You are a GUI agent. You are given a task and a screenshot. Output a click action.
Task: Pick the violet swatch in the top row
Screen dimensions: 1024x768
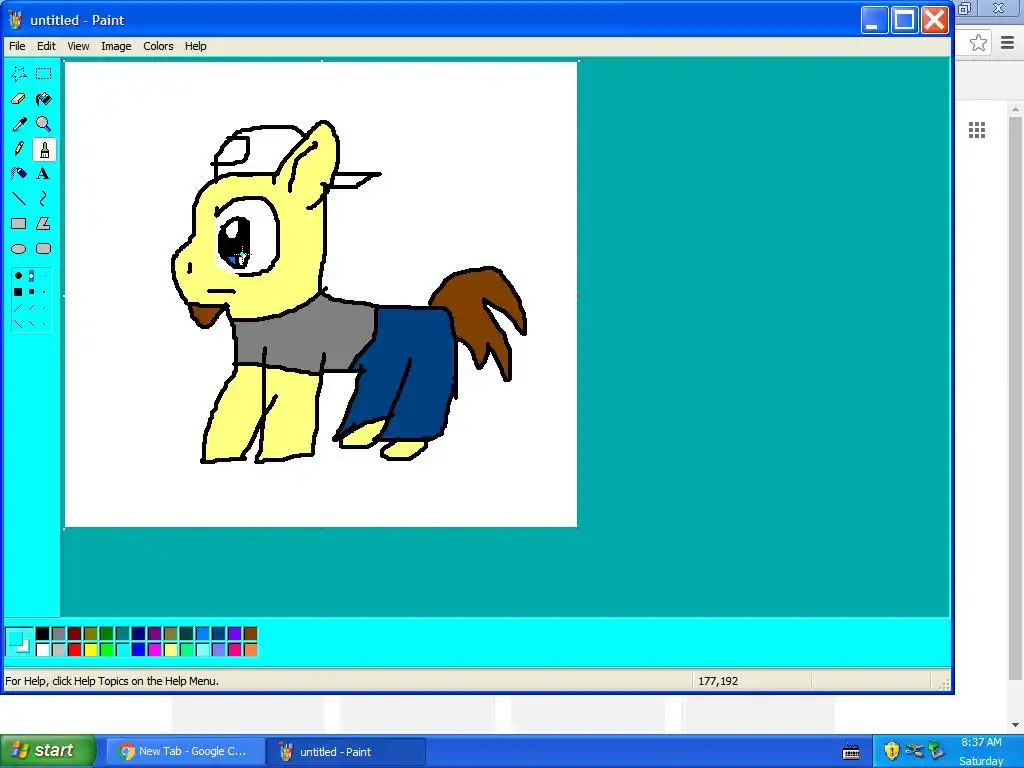234,633
